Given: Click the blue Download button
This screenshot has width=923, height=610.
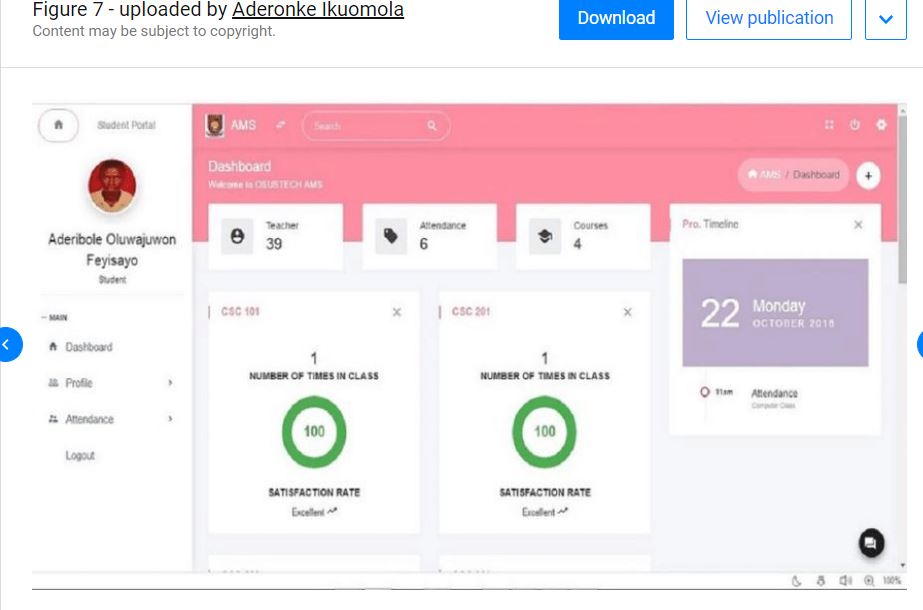Looking at the screenshot, I should pyautogui.click(x=616, y=18).
